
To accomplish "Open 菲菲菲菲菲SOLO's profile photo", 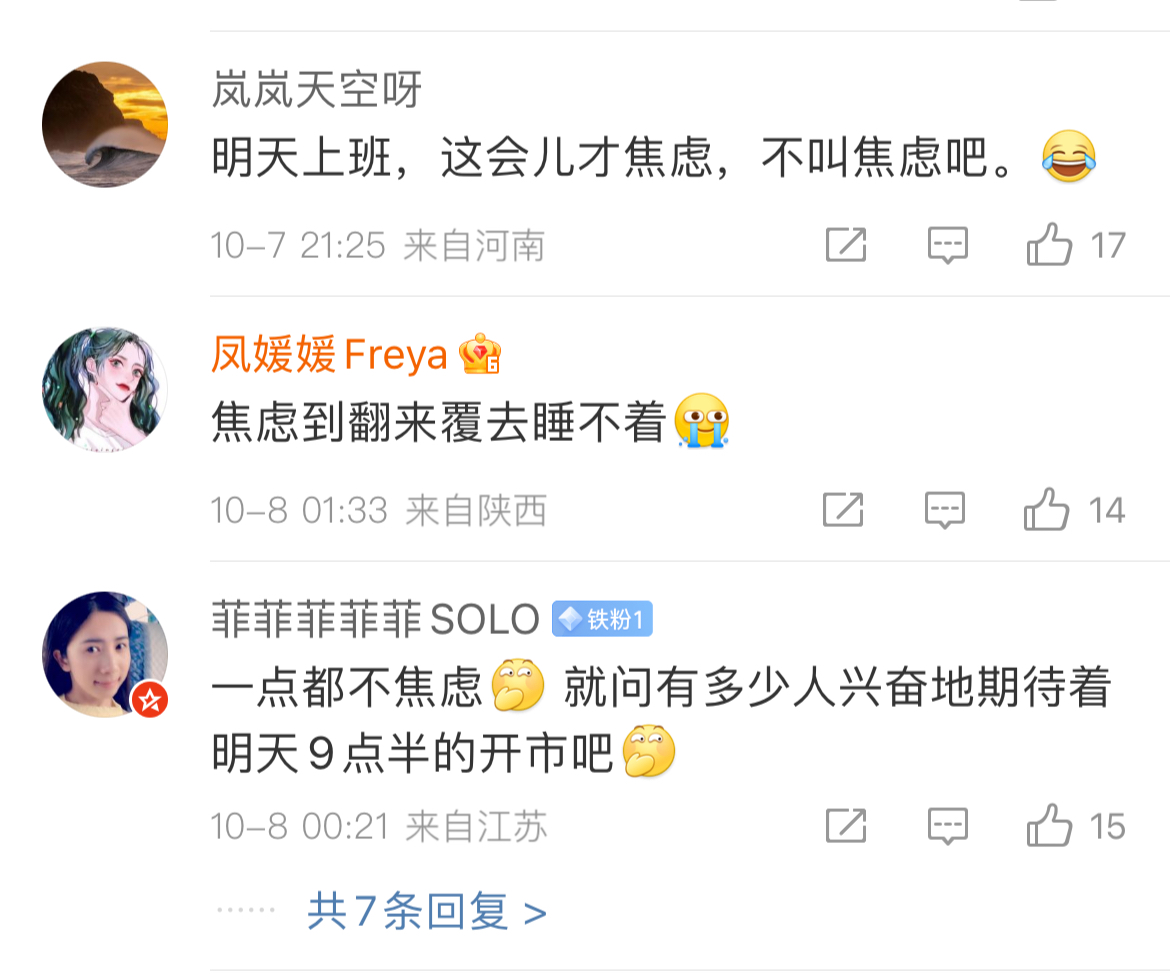I will click(105, 654).
